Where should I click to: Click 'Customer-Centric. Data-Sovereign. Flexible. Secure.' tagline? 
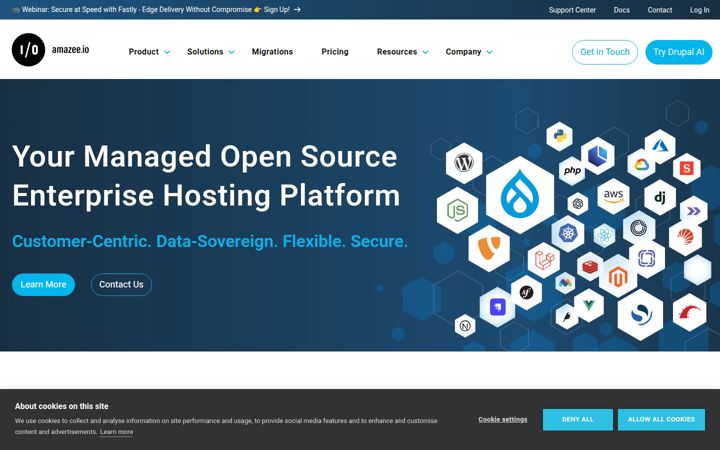[x=210, y=241]
